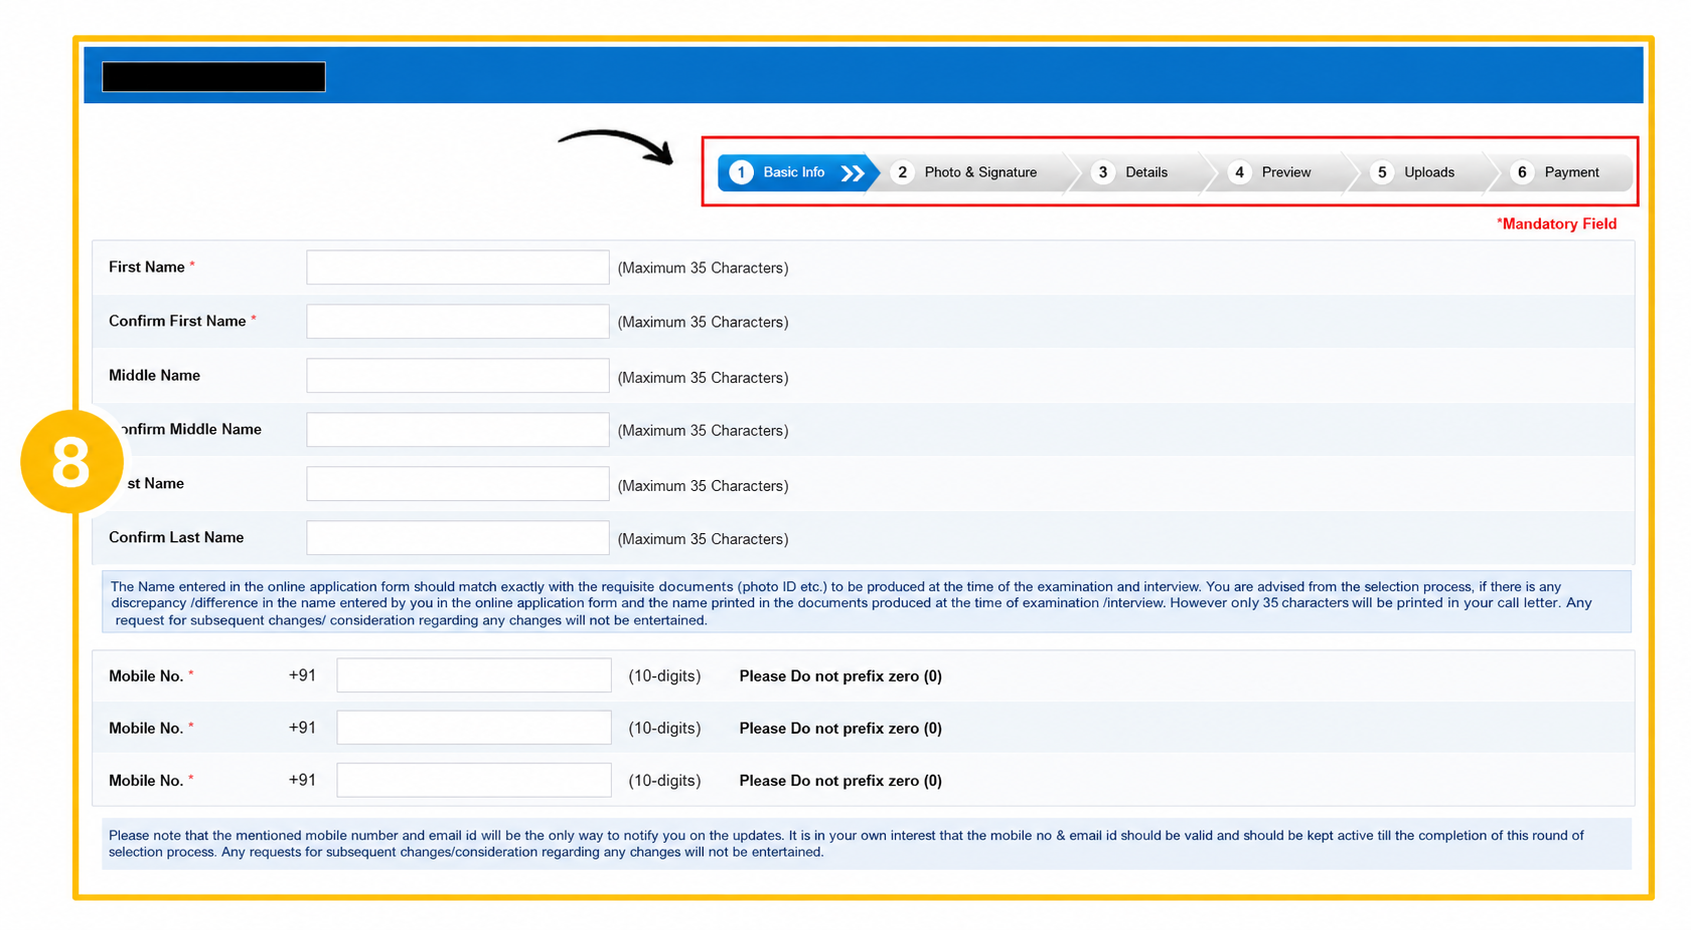
Task: Click the second Mobile No. input field
Action: pyautogui.click(x=473, y=728)
